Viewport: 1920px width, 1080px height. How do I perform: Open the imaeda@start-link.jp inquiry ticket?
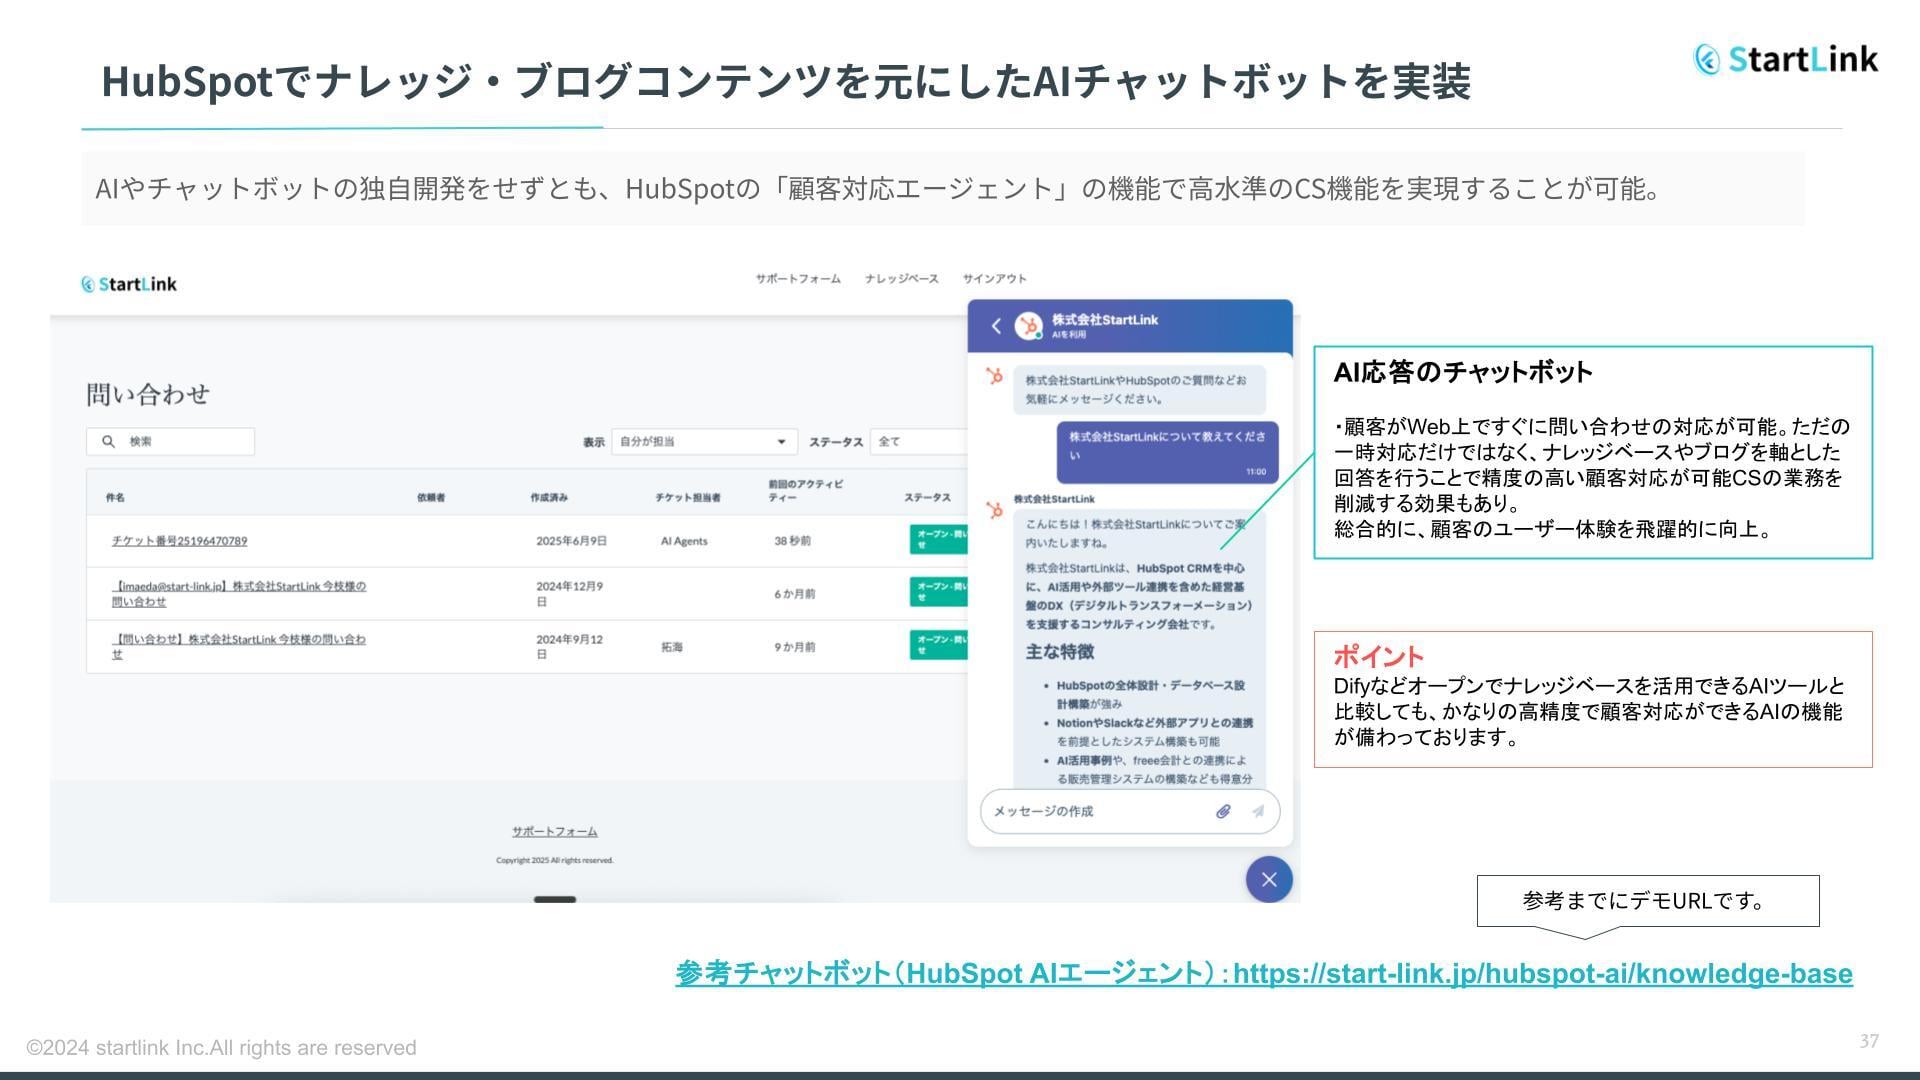point(239,594)
